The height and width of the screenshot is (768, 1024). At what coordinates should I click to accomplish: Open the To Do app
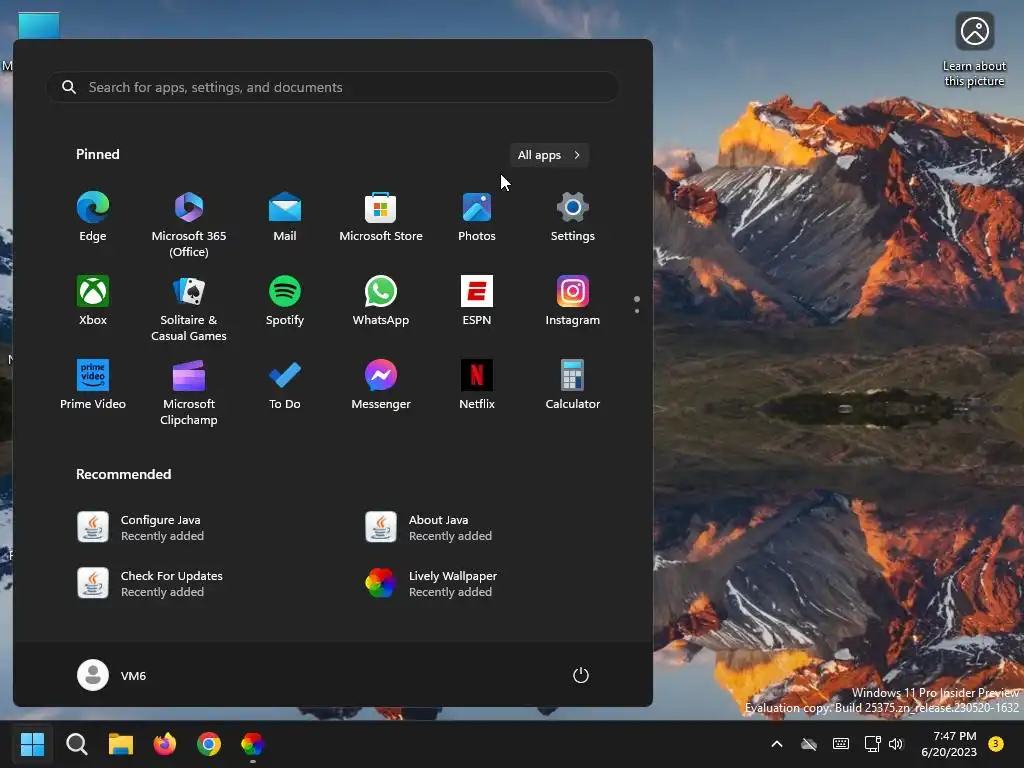(x=285, y=385)
